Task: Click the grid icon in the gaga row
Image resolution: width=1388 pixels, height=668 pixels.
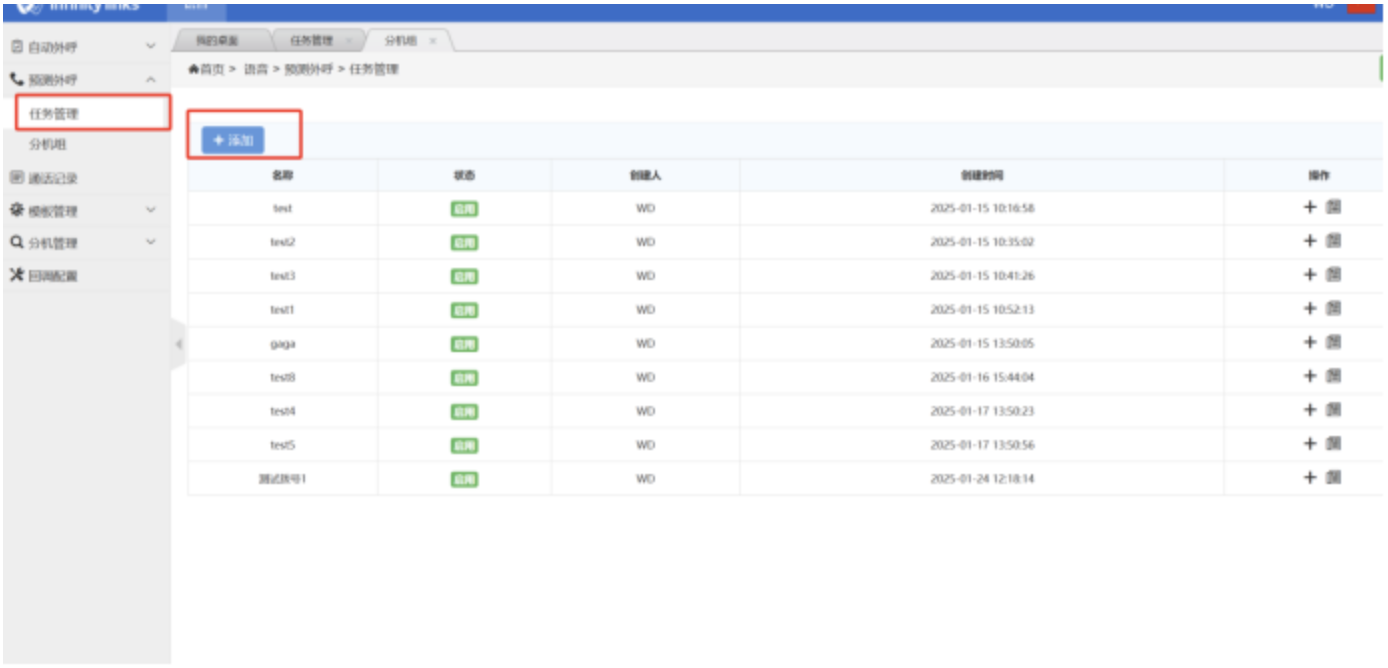Action: tap(1333, 342)
